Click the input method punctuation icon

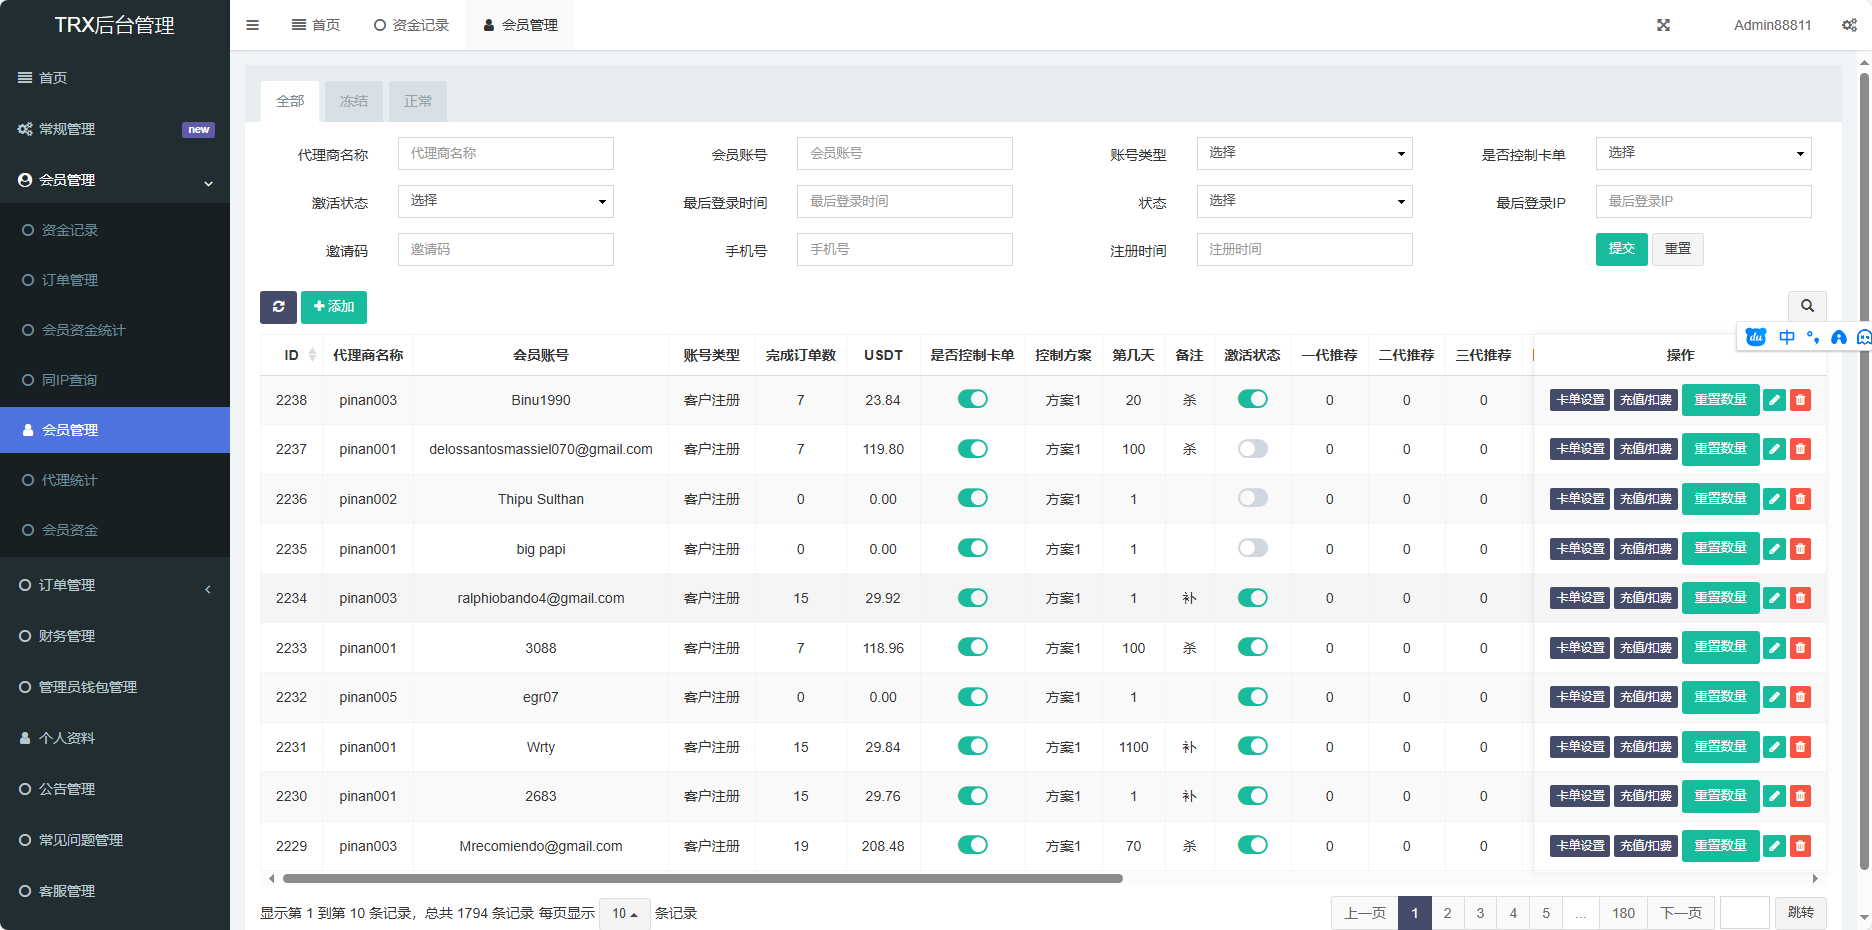(1813, 337)
